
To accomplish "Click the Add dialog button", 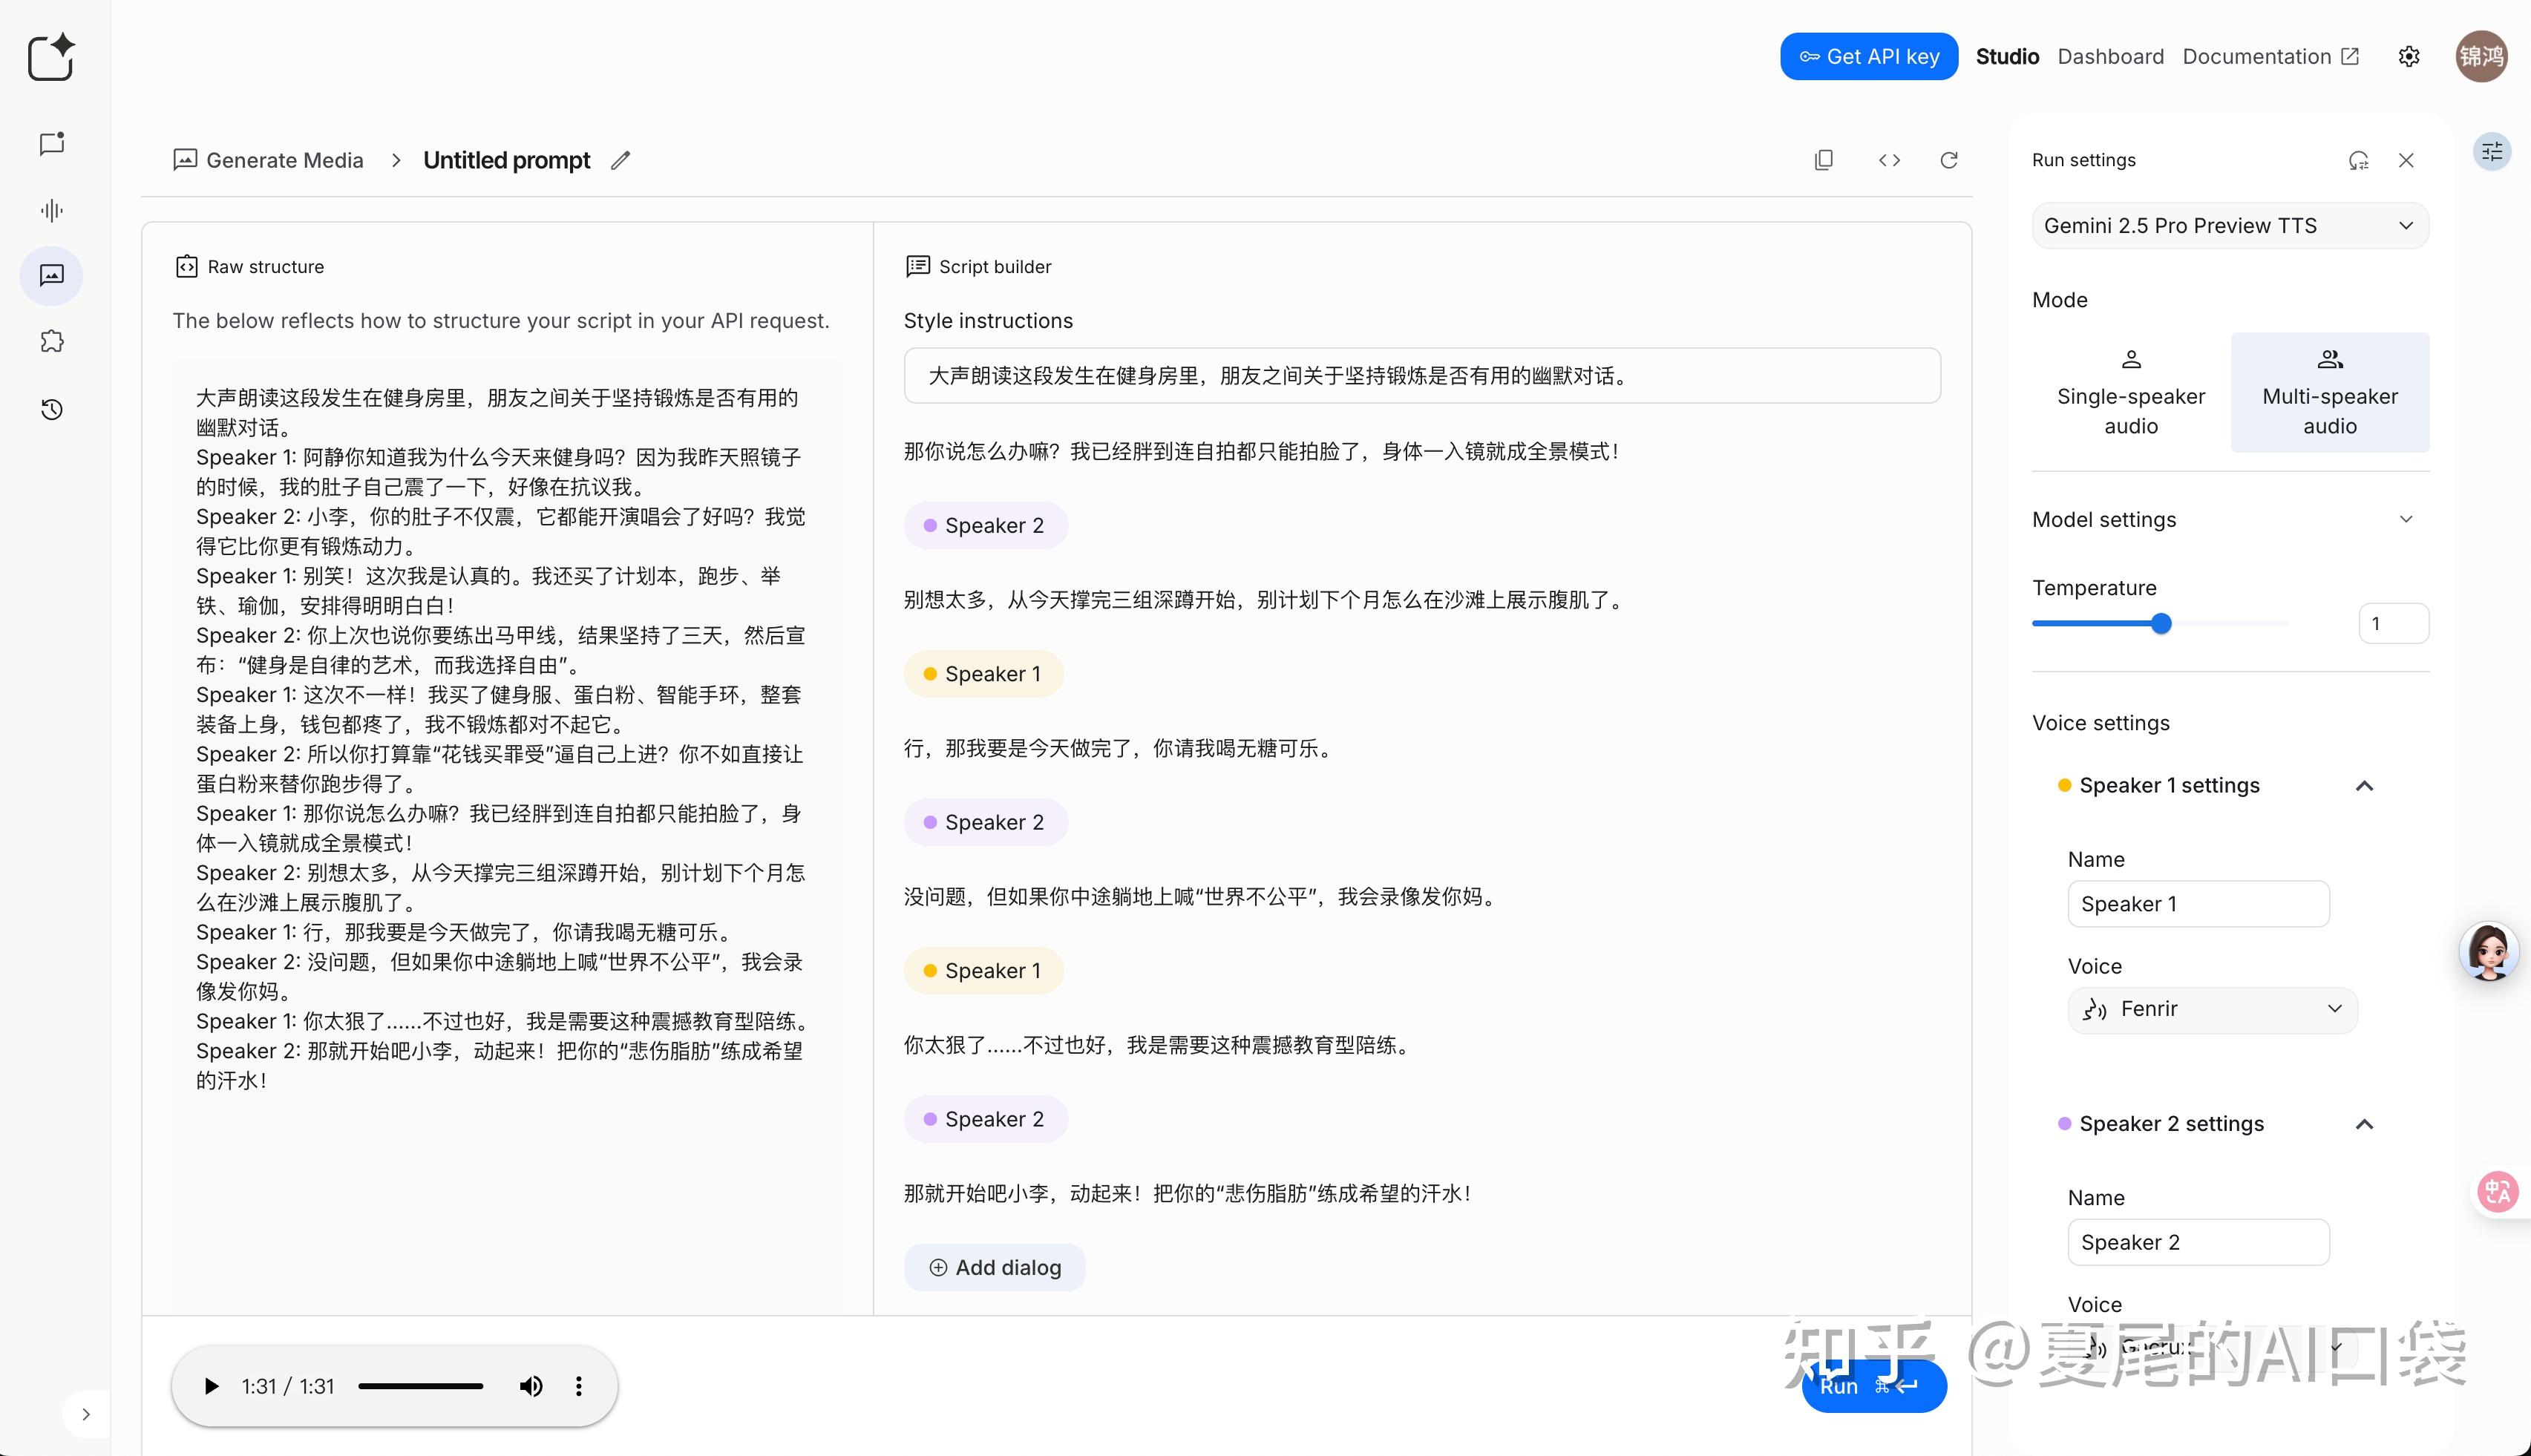I will 994,1268.
